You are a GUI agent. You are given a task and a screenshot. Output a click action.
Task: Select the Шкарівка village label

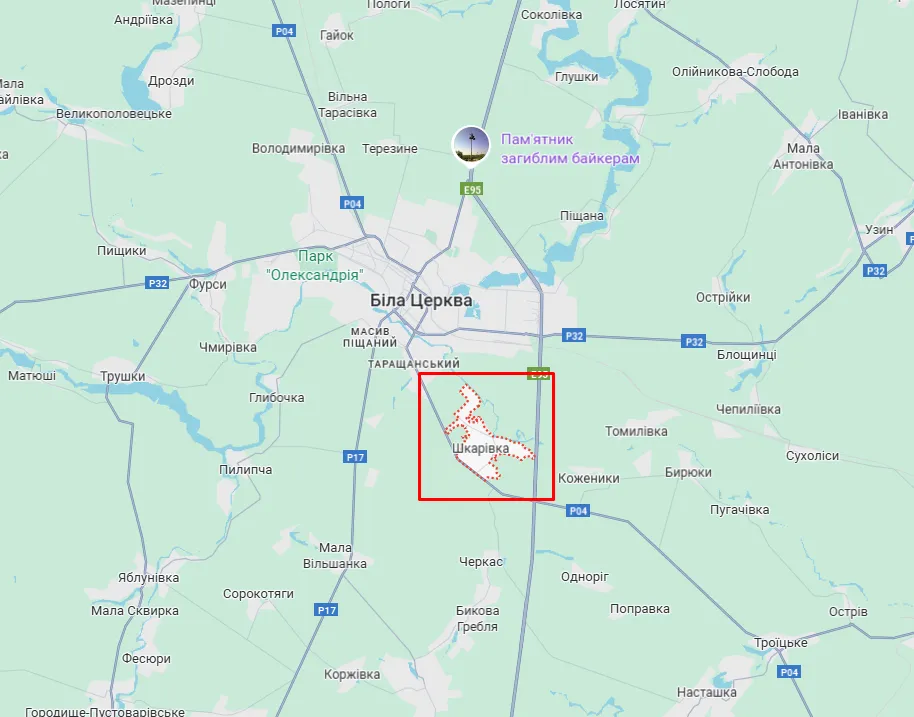(x=481, y=448)
